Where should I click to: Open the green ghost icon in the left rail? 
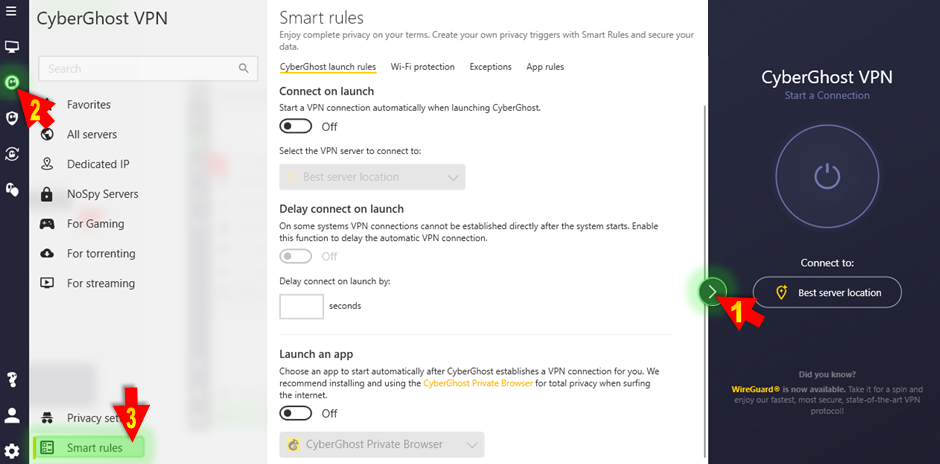(12, 82)
